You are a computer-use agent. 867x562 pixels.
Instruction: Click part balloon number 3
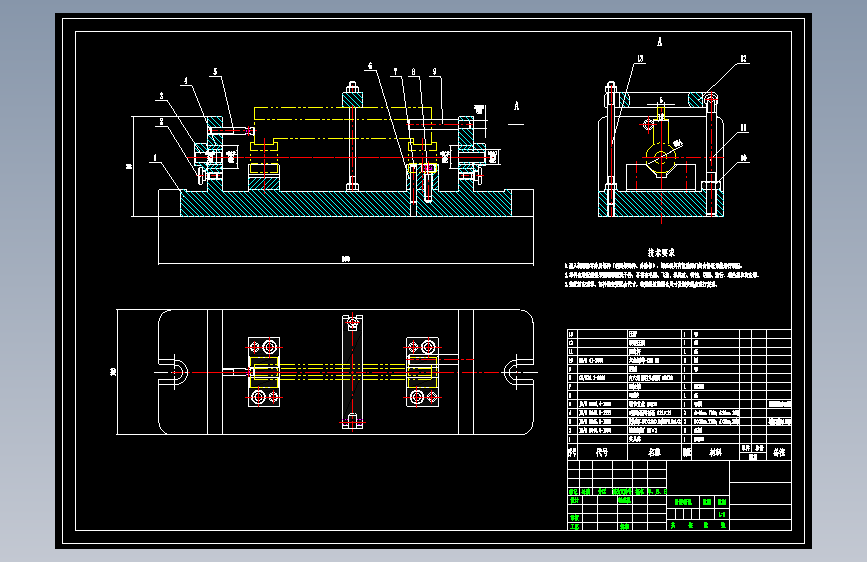(x=161, y=96)
